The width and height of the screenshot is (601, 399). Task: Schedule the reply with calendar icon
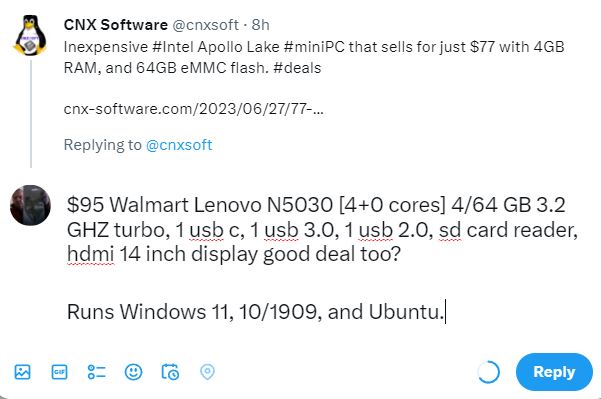[170, 372]
